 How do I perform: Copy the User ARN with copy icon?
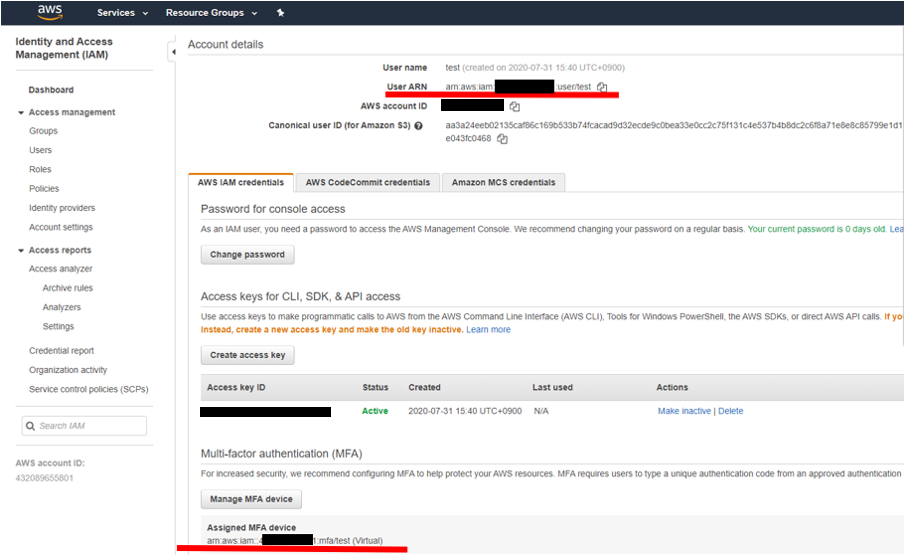[x=602, y=87]
